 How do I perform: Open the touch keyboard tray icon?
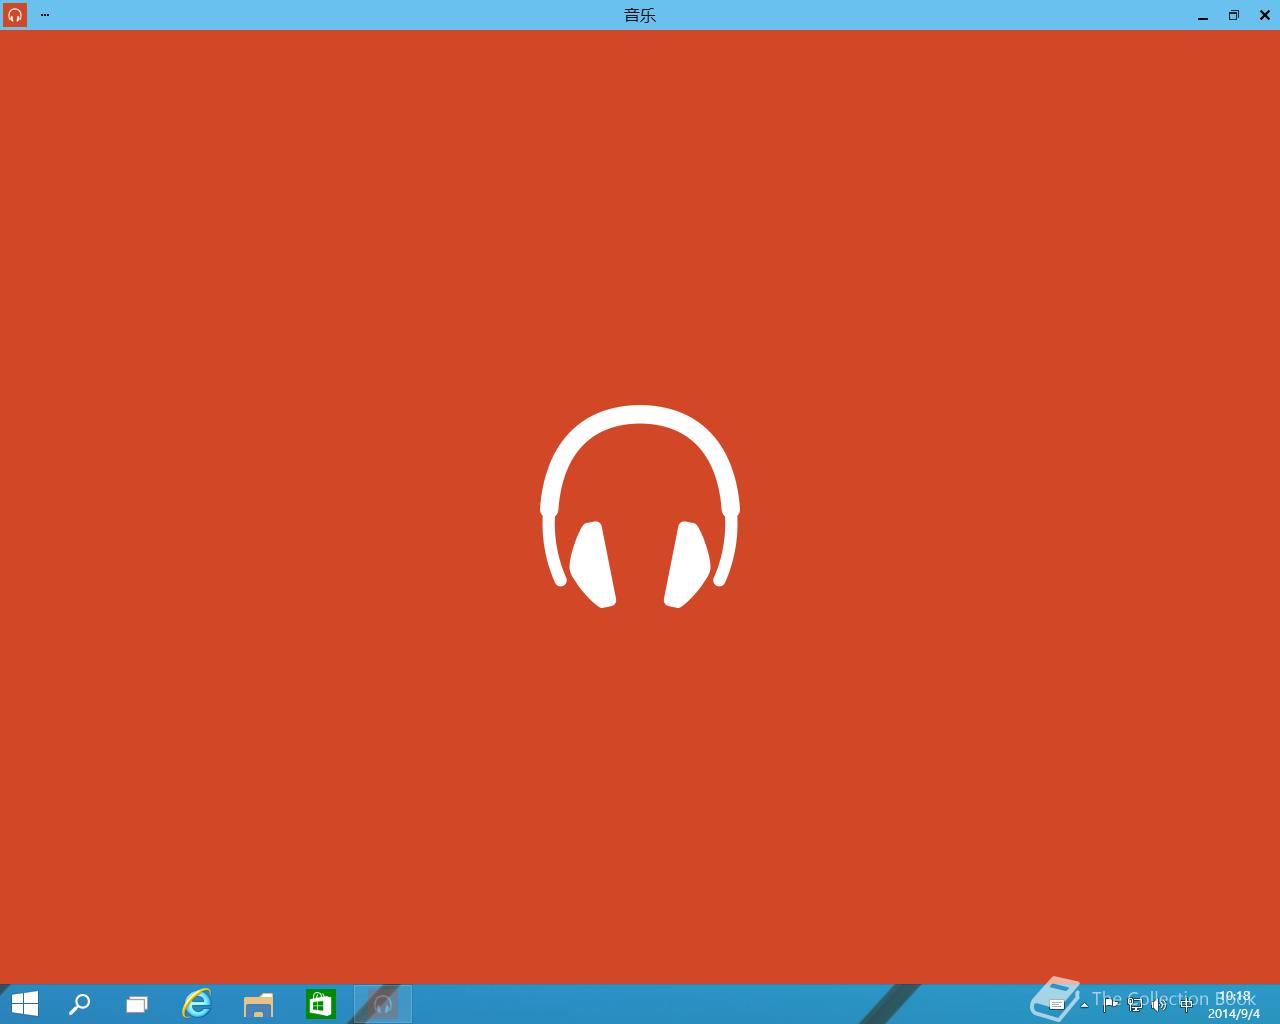(x=1057, y=1004)
